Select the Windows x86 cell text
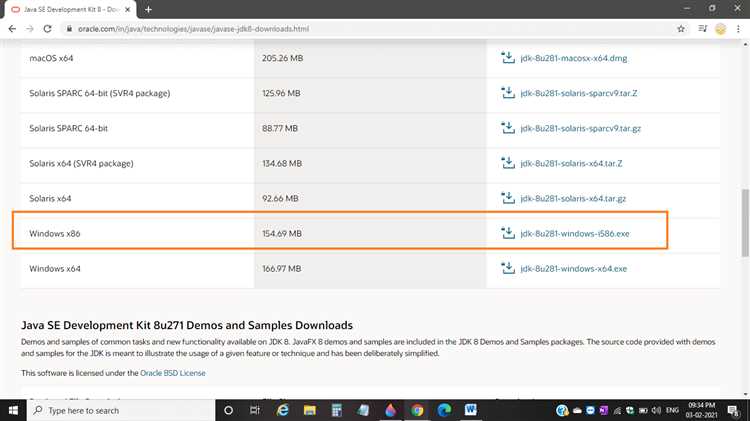 55,233
